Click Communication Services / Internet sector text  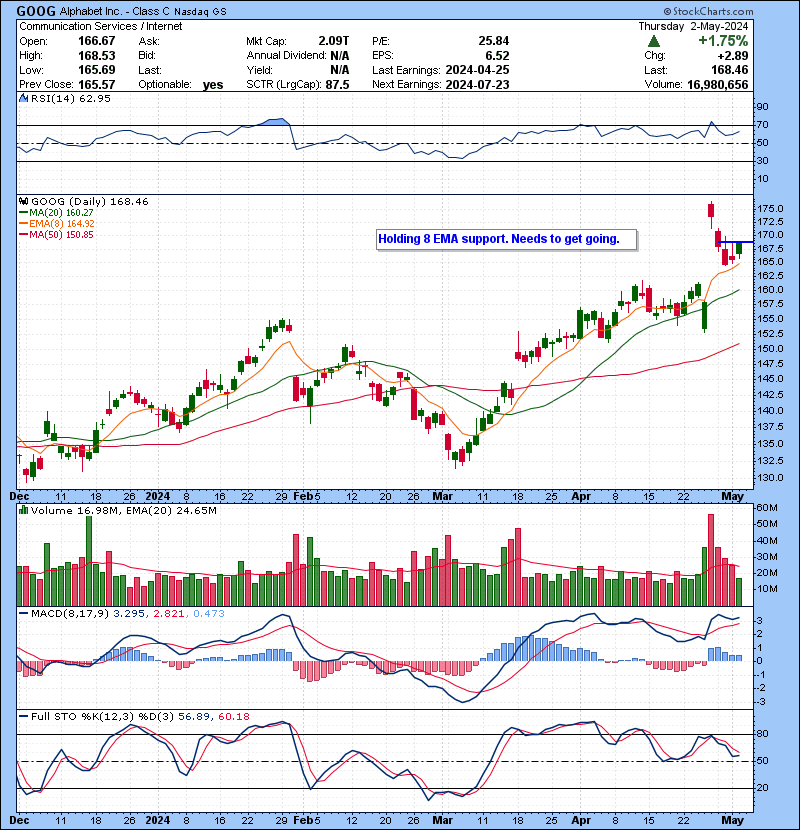pyautogui.click(x=101, y=26)
